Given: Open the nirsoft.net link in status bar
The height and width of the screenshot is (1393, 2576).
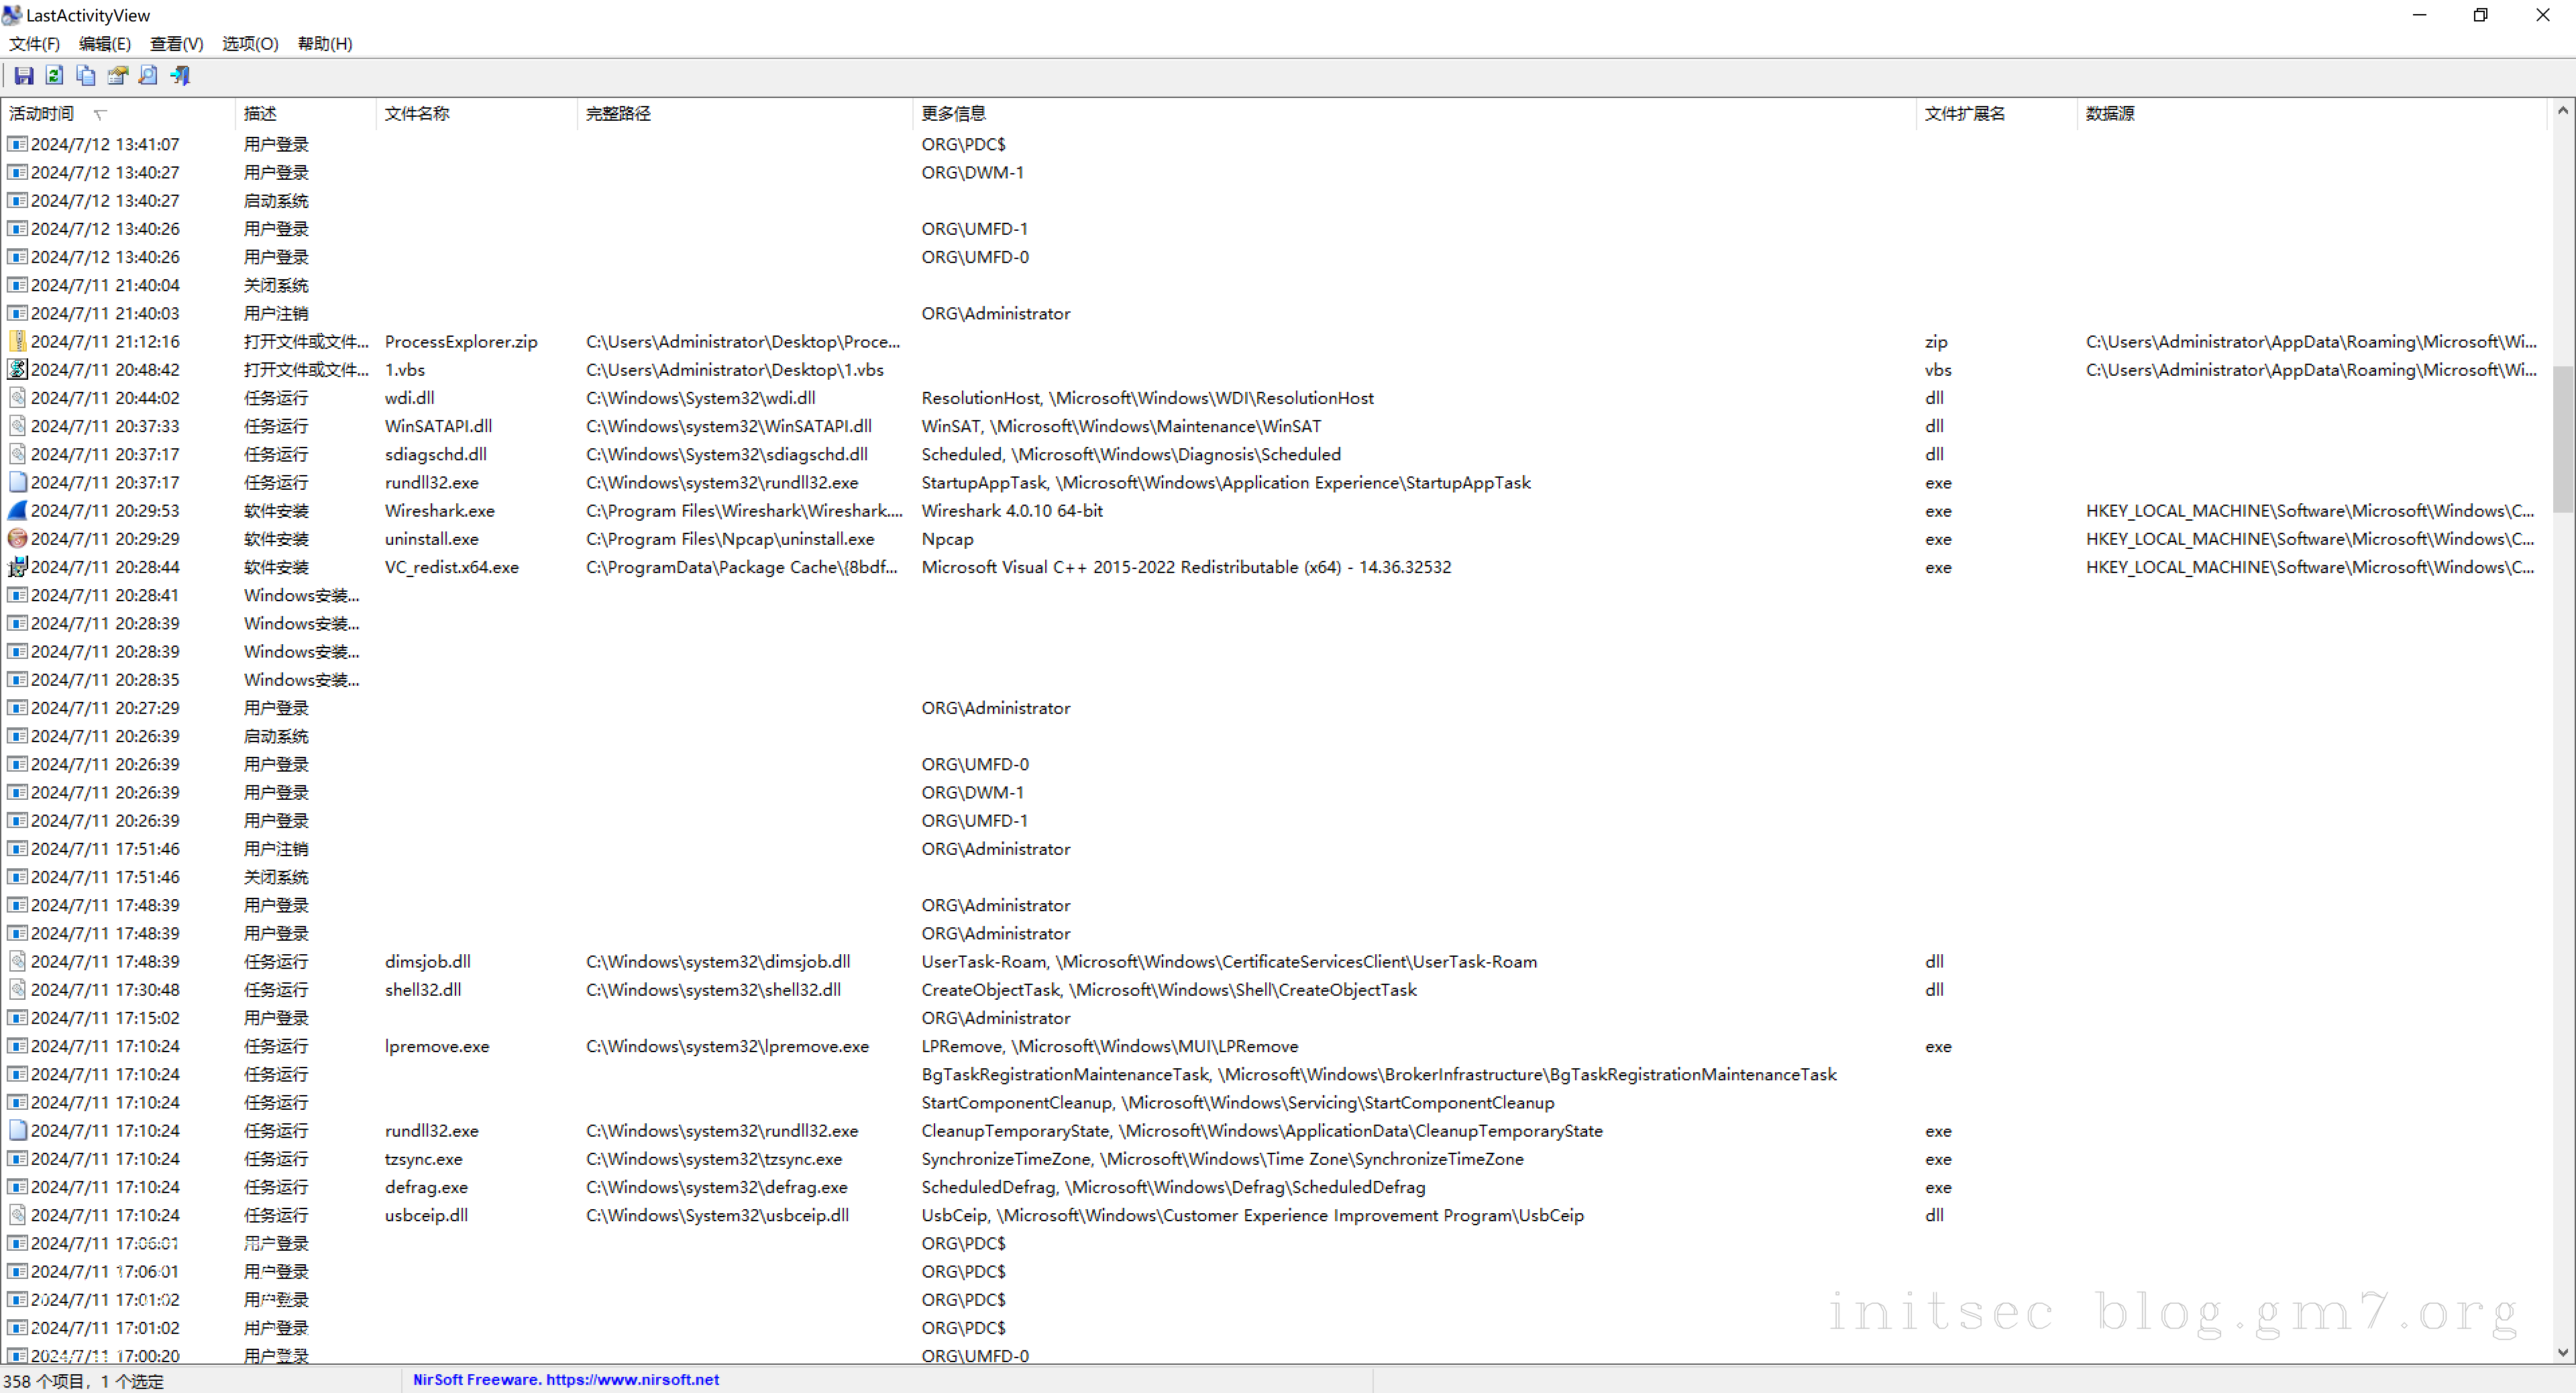Looking at the screenshot, I should click(632, 1379).
